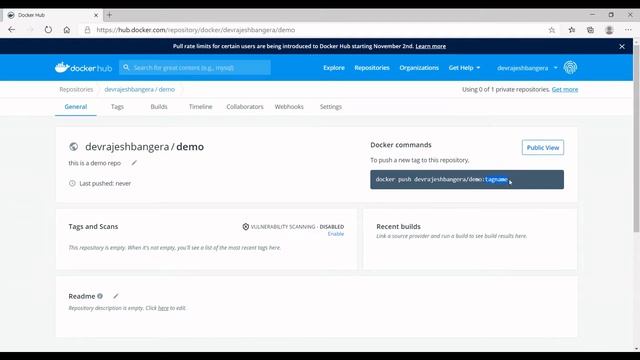The height and width of the screenshot is (360, 640).
Task: Dismiss the pull rate limits banner
Action: tap(622, 47)
